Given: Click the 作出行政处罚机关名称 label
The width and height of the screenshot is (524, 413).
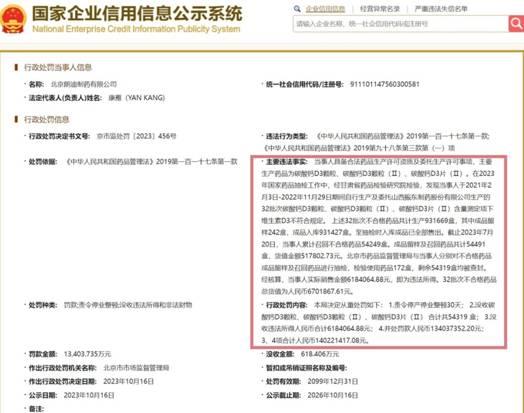Looking at the screenshot, I should point(63,368).
